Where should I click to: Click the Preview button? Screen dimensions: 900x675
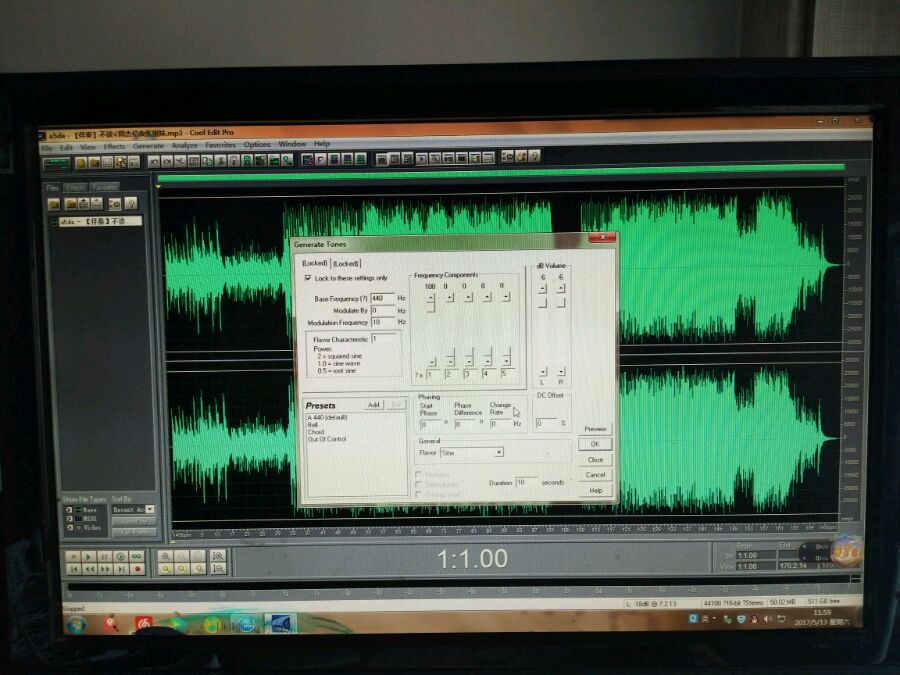(x=595, y=429)
